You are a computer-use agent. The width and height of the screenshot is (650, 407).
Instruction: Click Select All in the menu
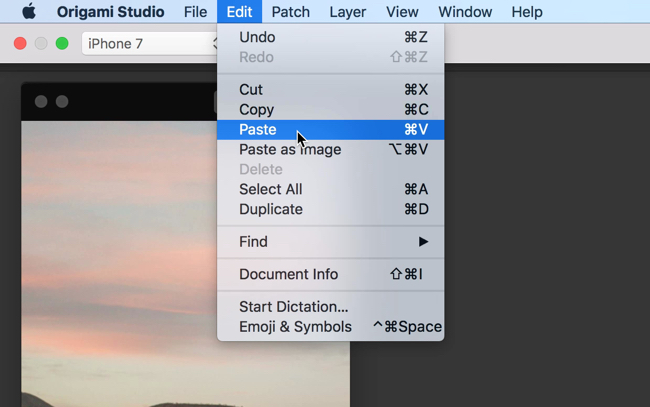pos(270,190)
